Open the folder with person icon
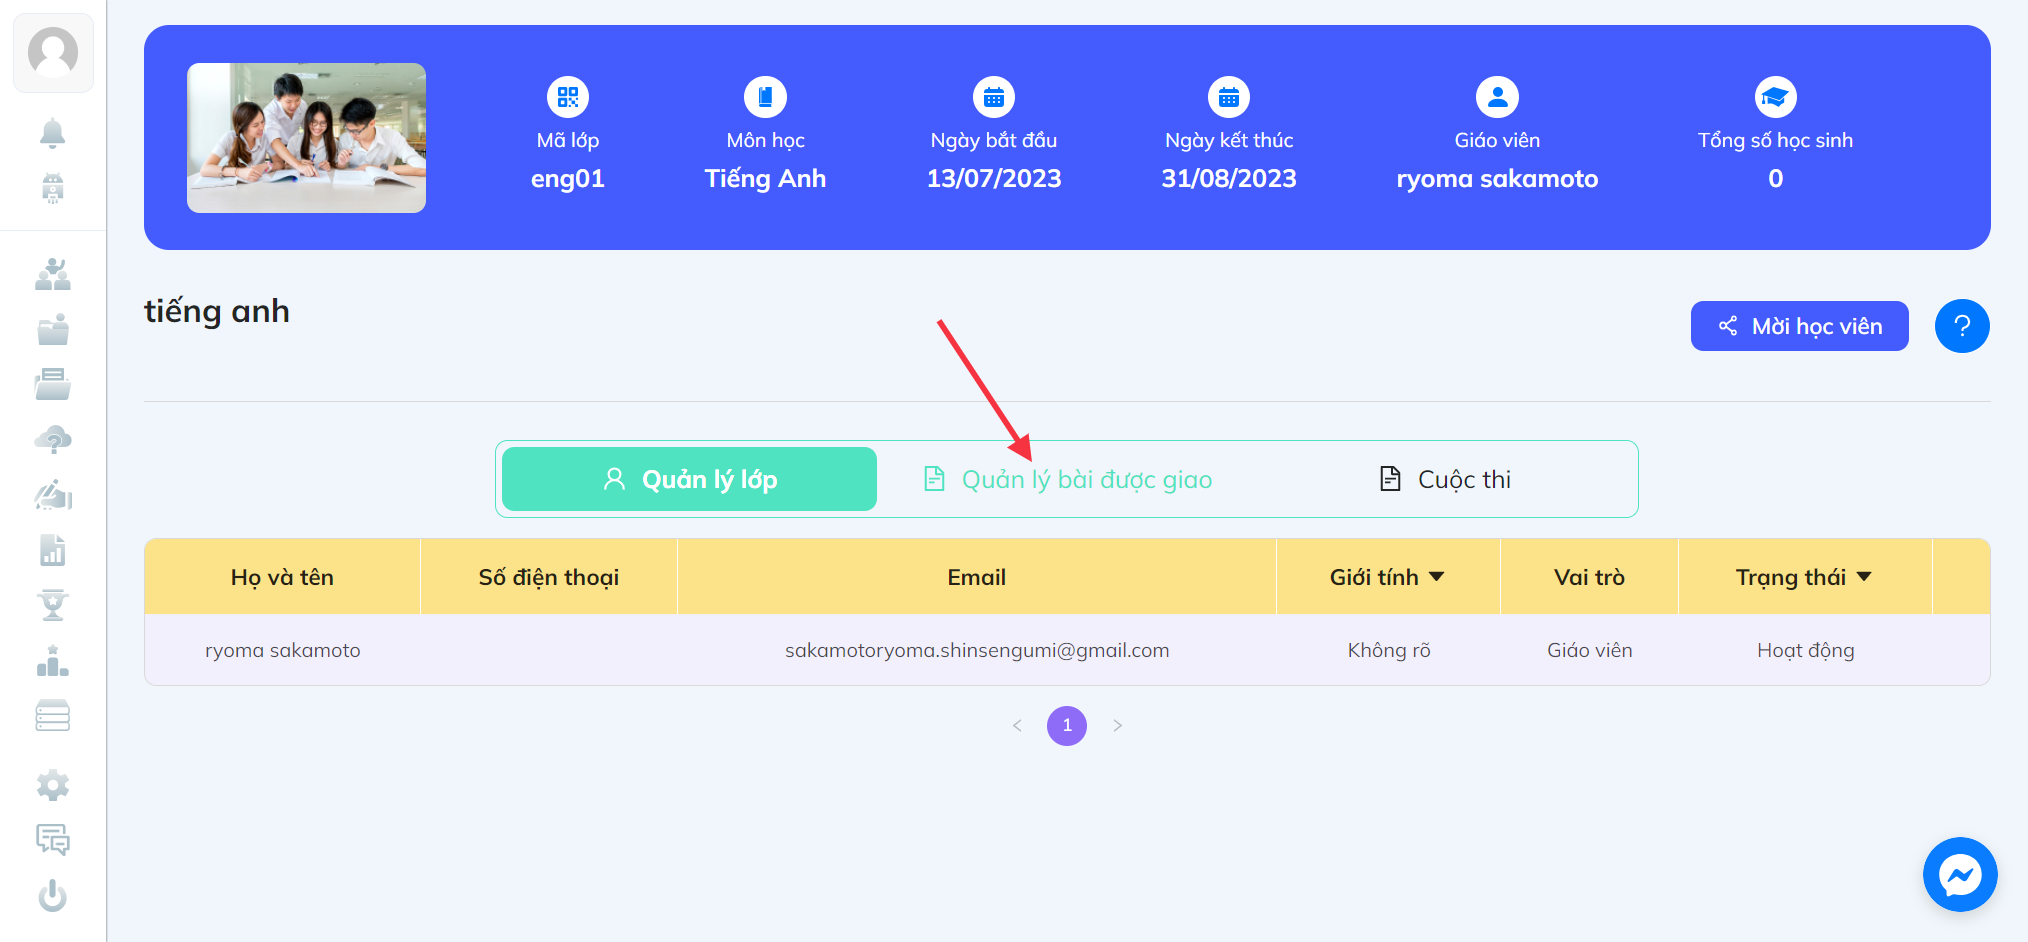This screenshot has height=942, width=2028. pos(52,329)
